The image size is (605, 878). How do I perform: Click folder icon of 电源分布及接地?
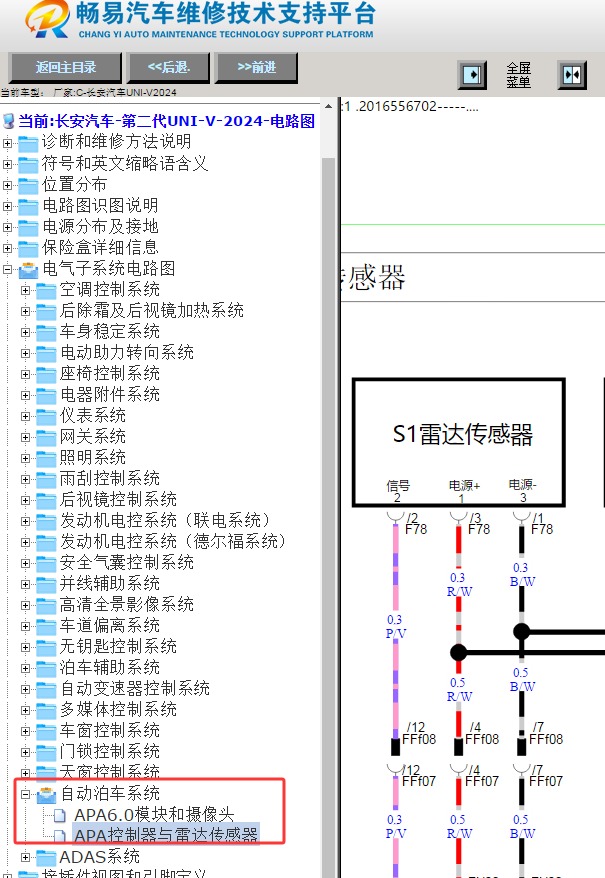[x=28, y=227]
